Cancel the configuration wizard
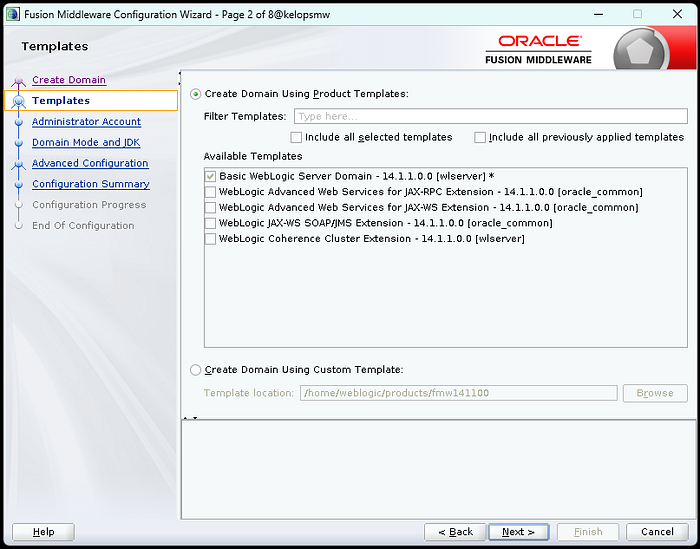 click(657, 532)
